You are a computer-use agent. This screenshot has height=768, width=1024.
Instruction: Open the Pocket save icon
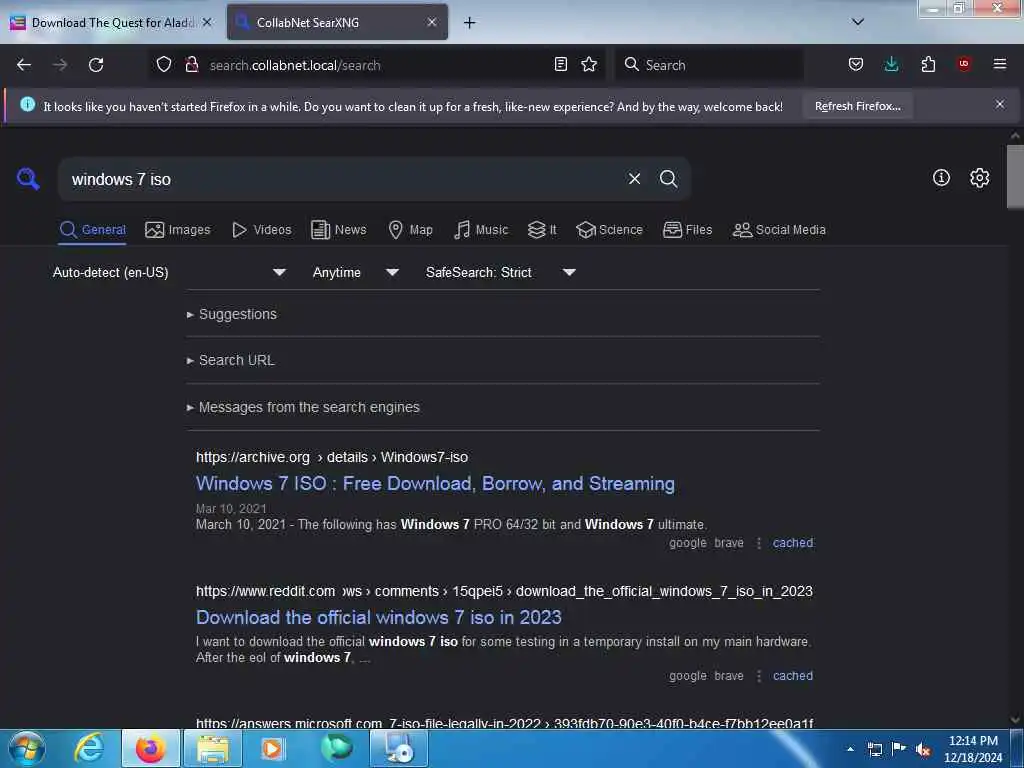tap(856, 64)
